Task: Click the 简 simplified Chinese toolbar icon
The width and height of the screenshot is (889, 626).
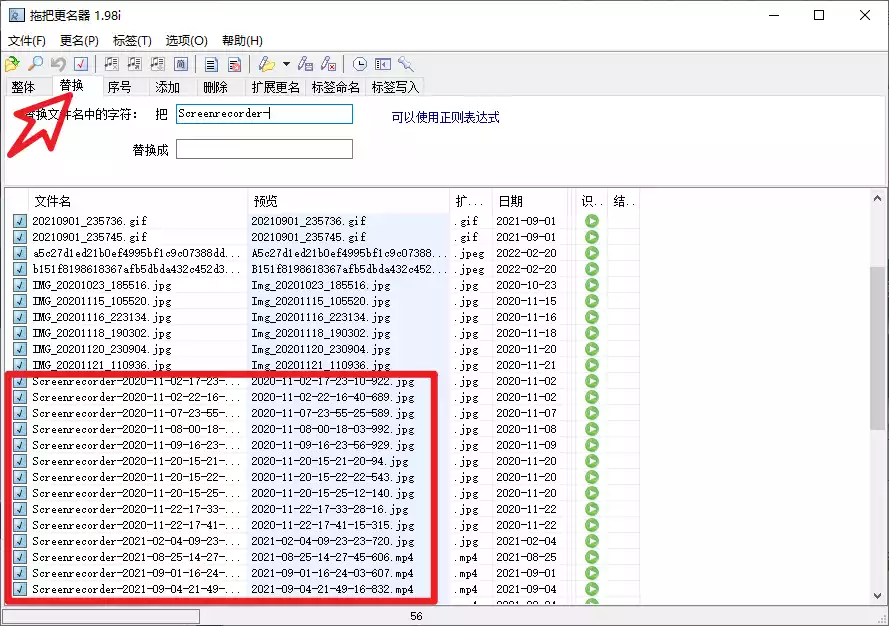Action: 181,64
